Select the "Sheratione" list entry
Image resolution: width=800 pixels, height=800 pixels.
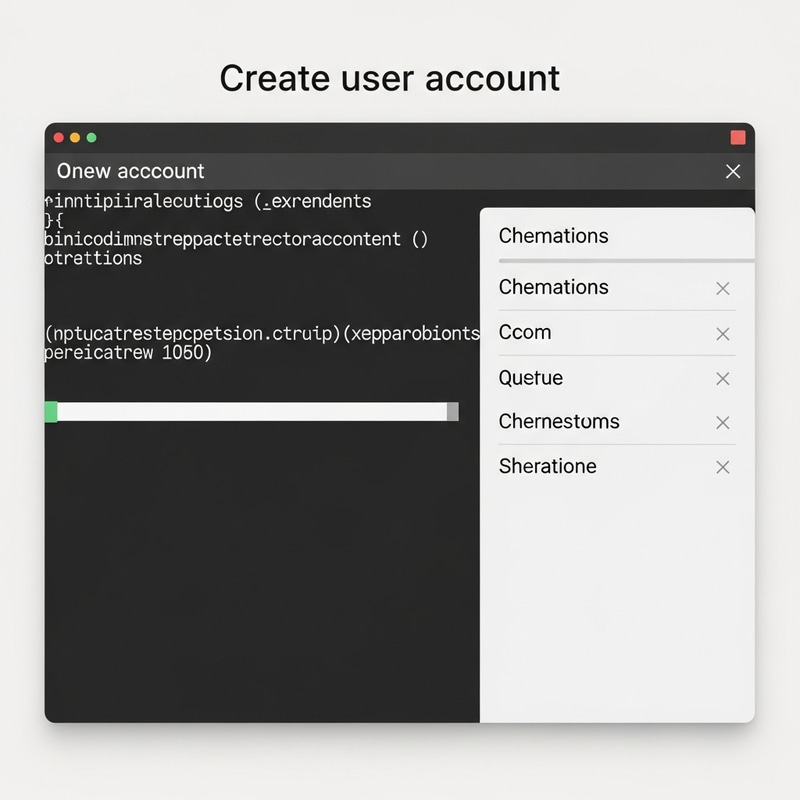click(x=546, y=467)
